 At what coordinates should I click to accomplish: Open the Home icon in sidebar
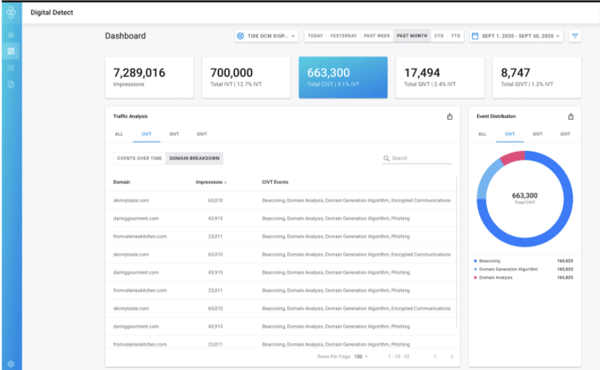[x=11, y=34]
